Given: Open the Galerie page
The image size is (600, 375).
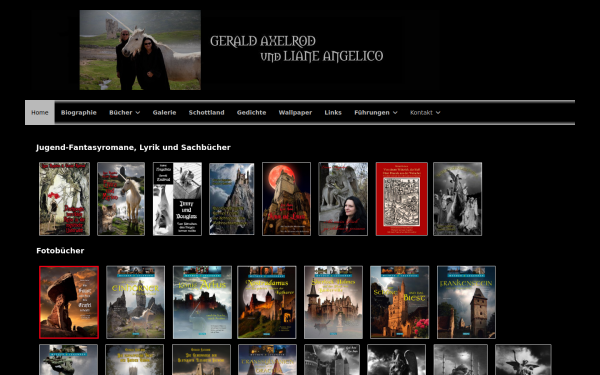Looking at the screenshot, I should (164, 112).
